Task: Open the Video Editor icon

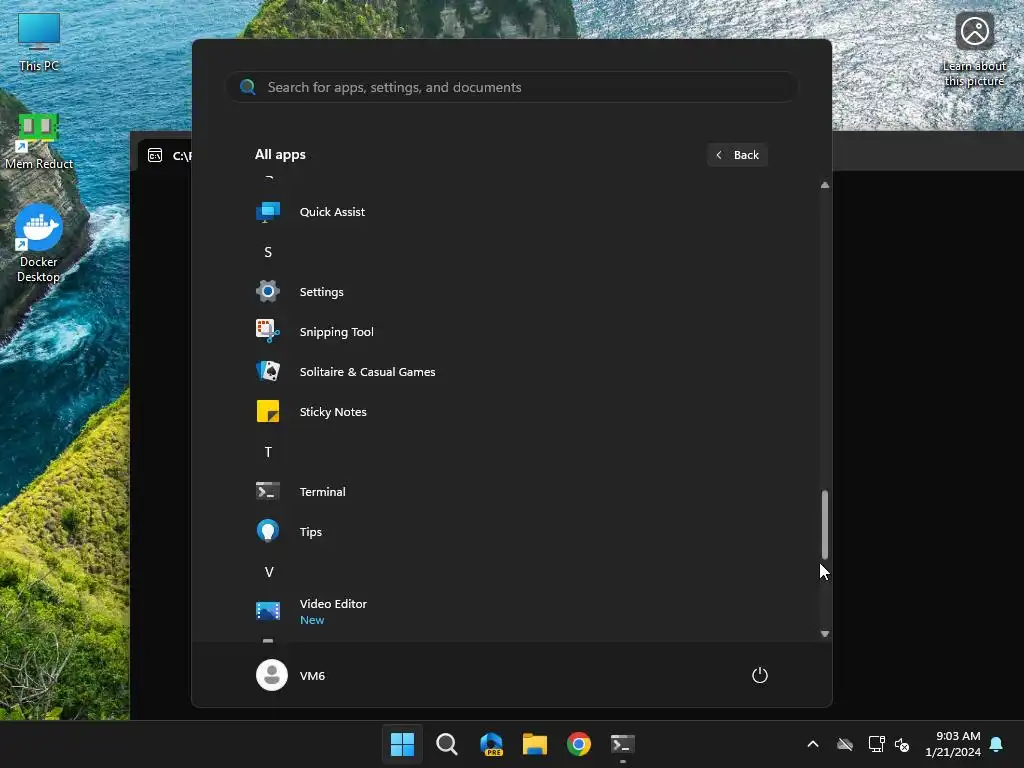Action: tap(268, 611)
